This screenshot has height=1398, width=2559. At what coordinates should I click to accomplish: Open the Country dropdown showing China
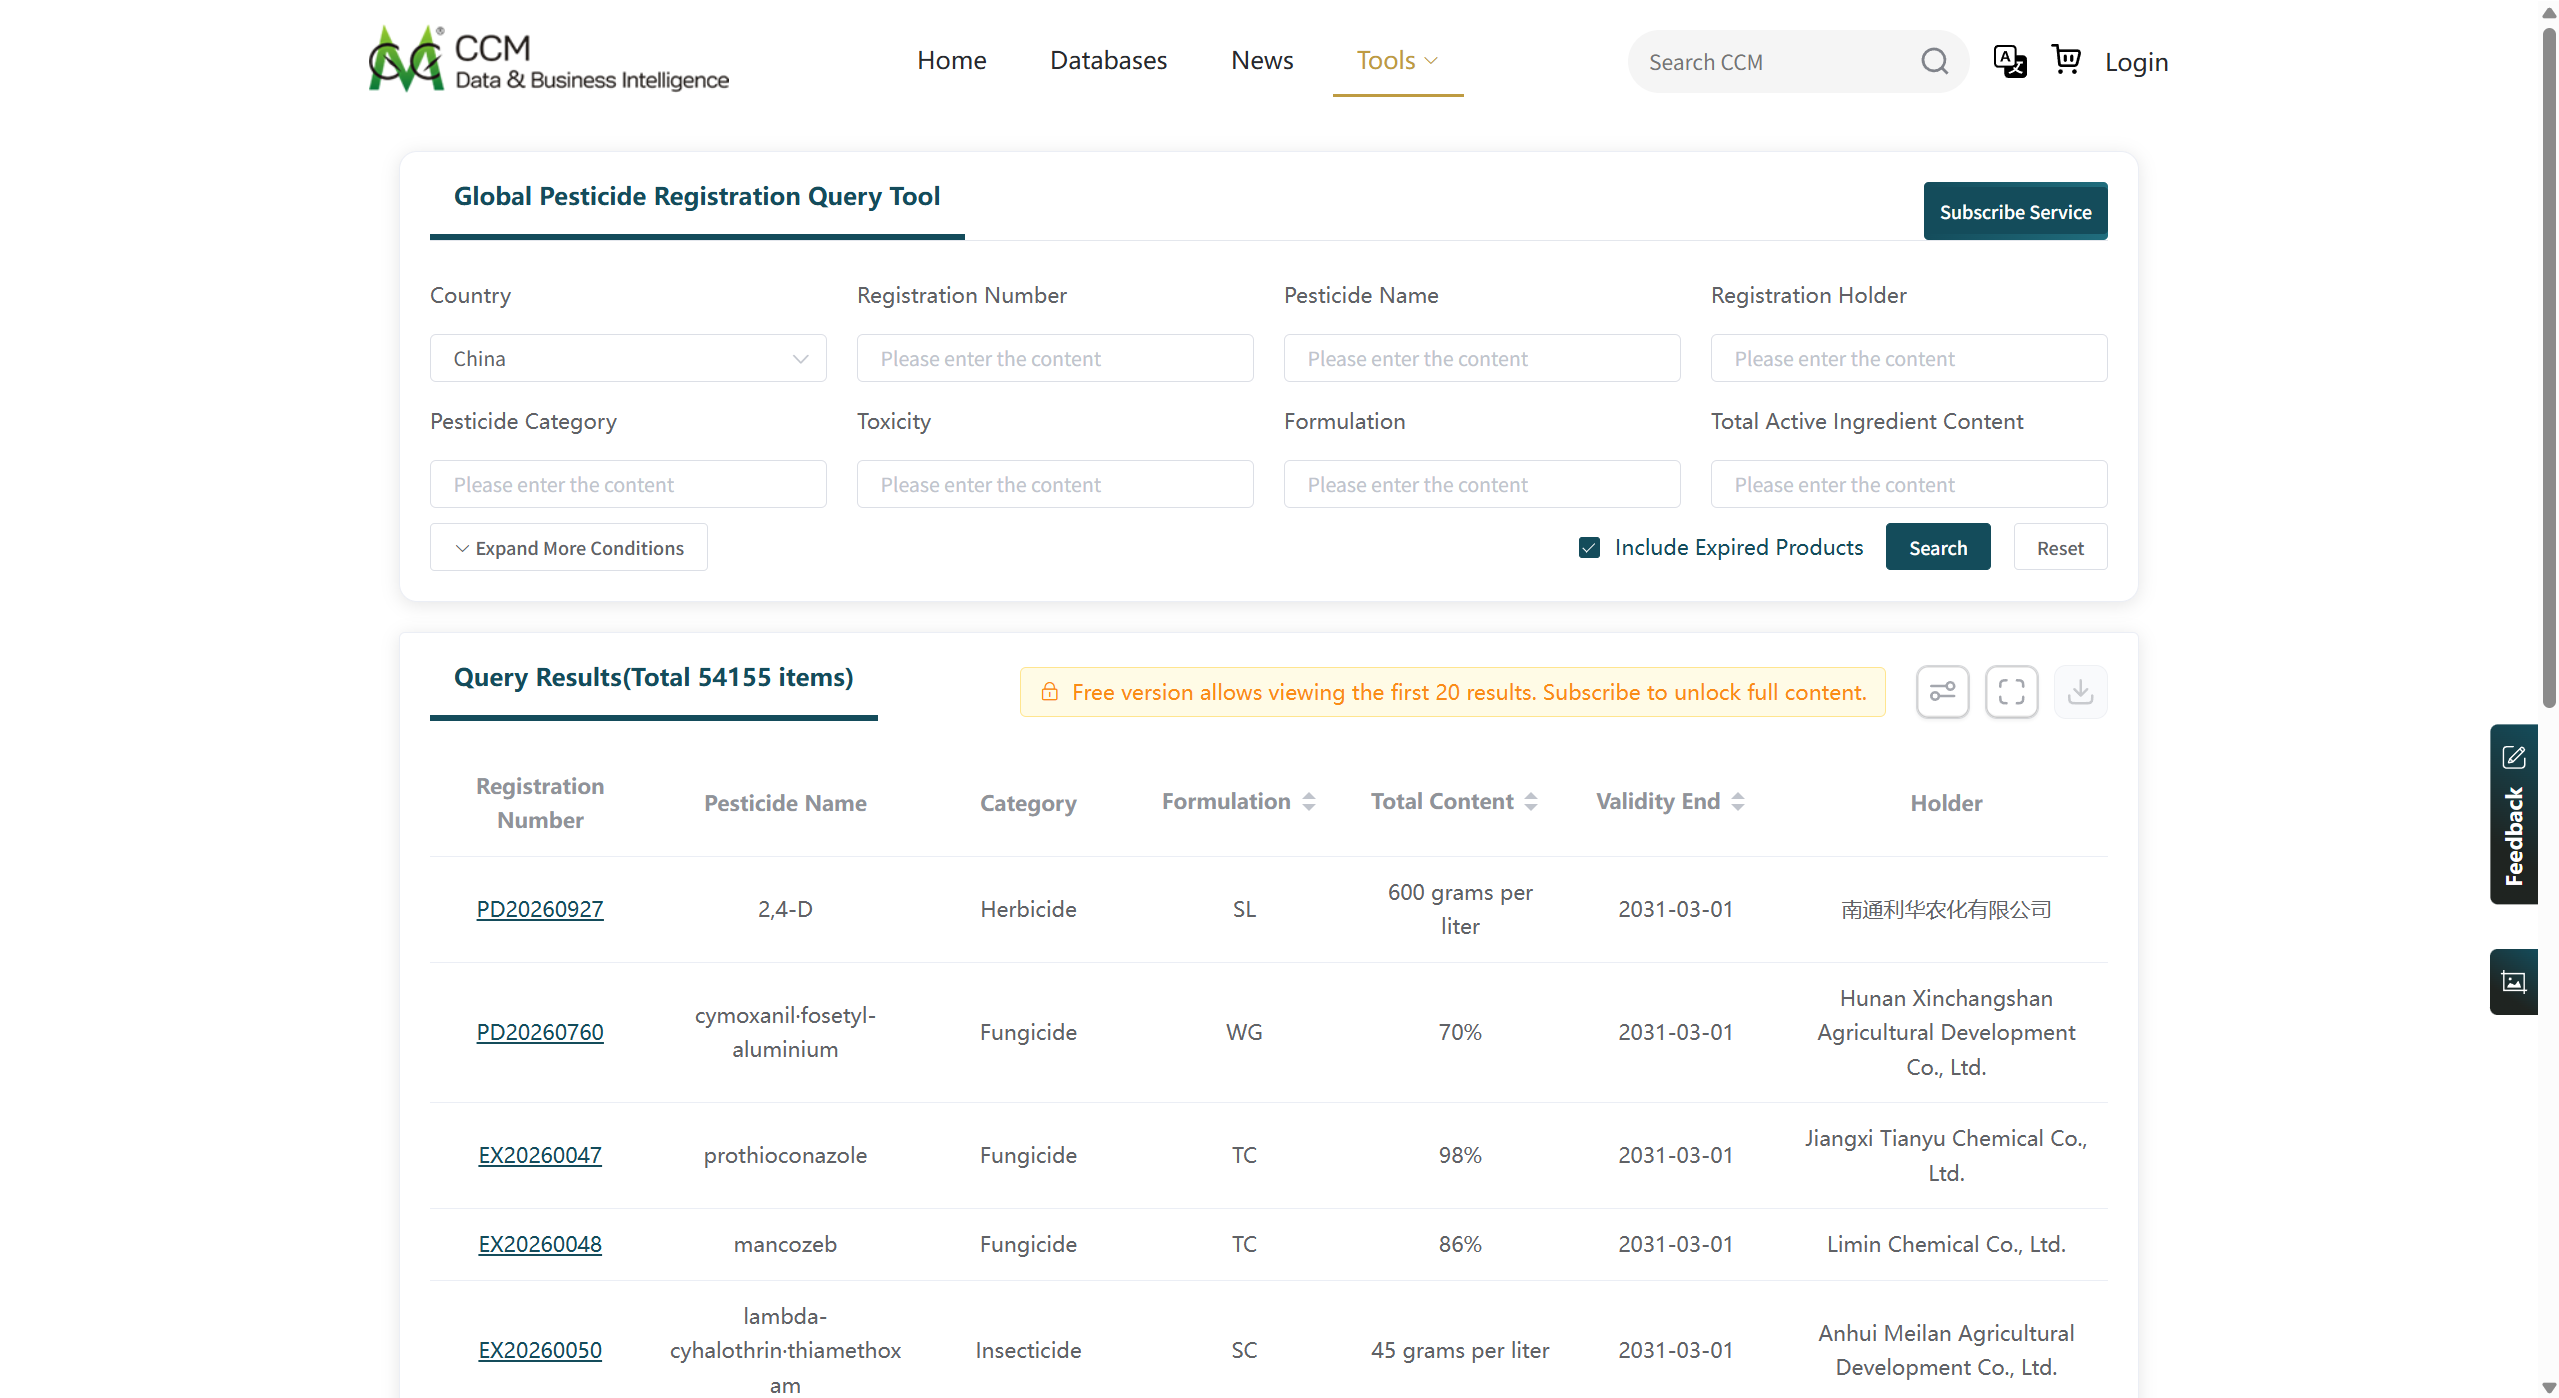pyautogui.click(x=628, y=359)
